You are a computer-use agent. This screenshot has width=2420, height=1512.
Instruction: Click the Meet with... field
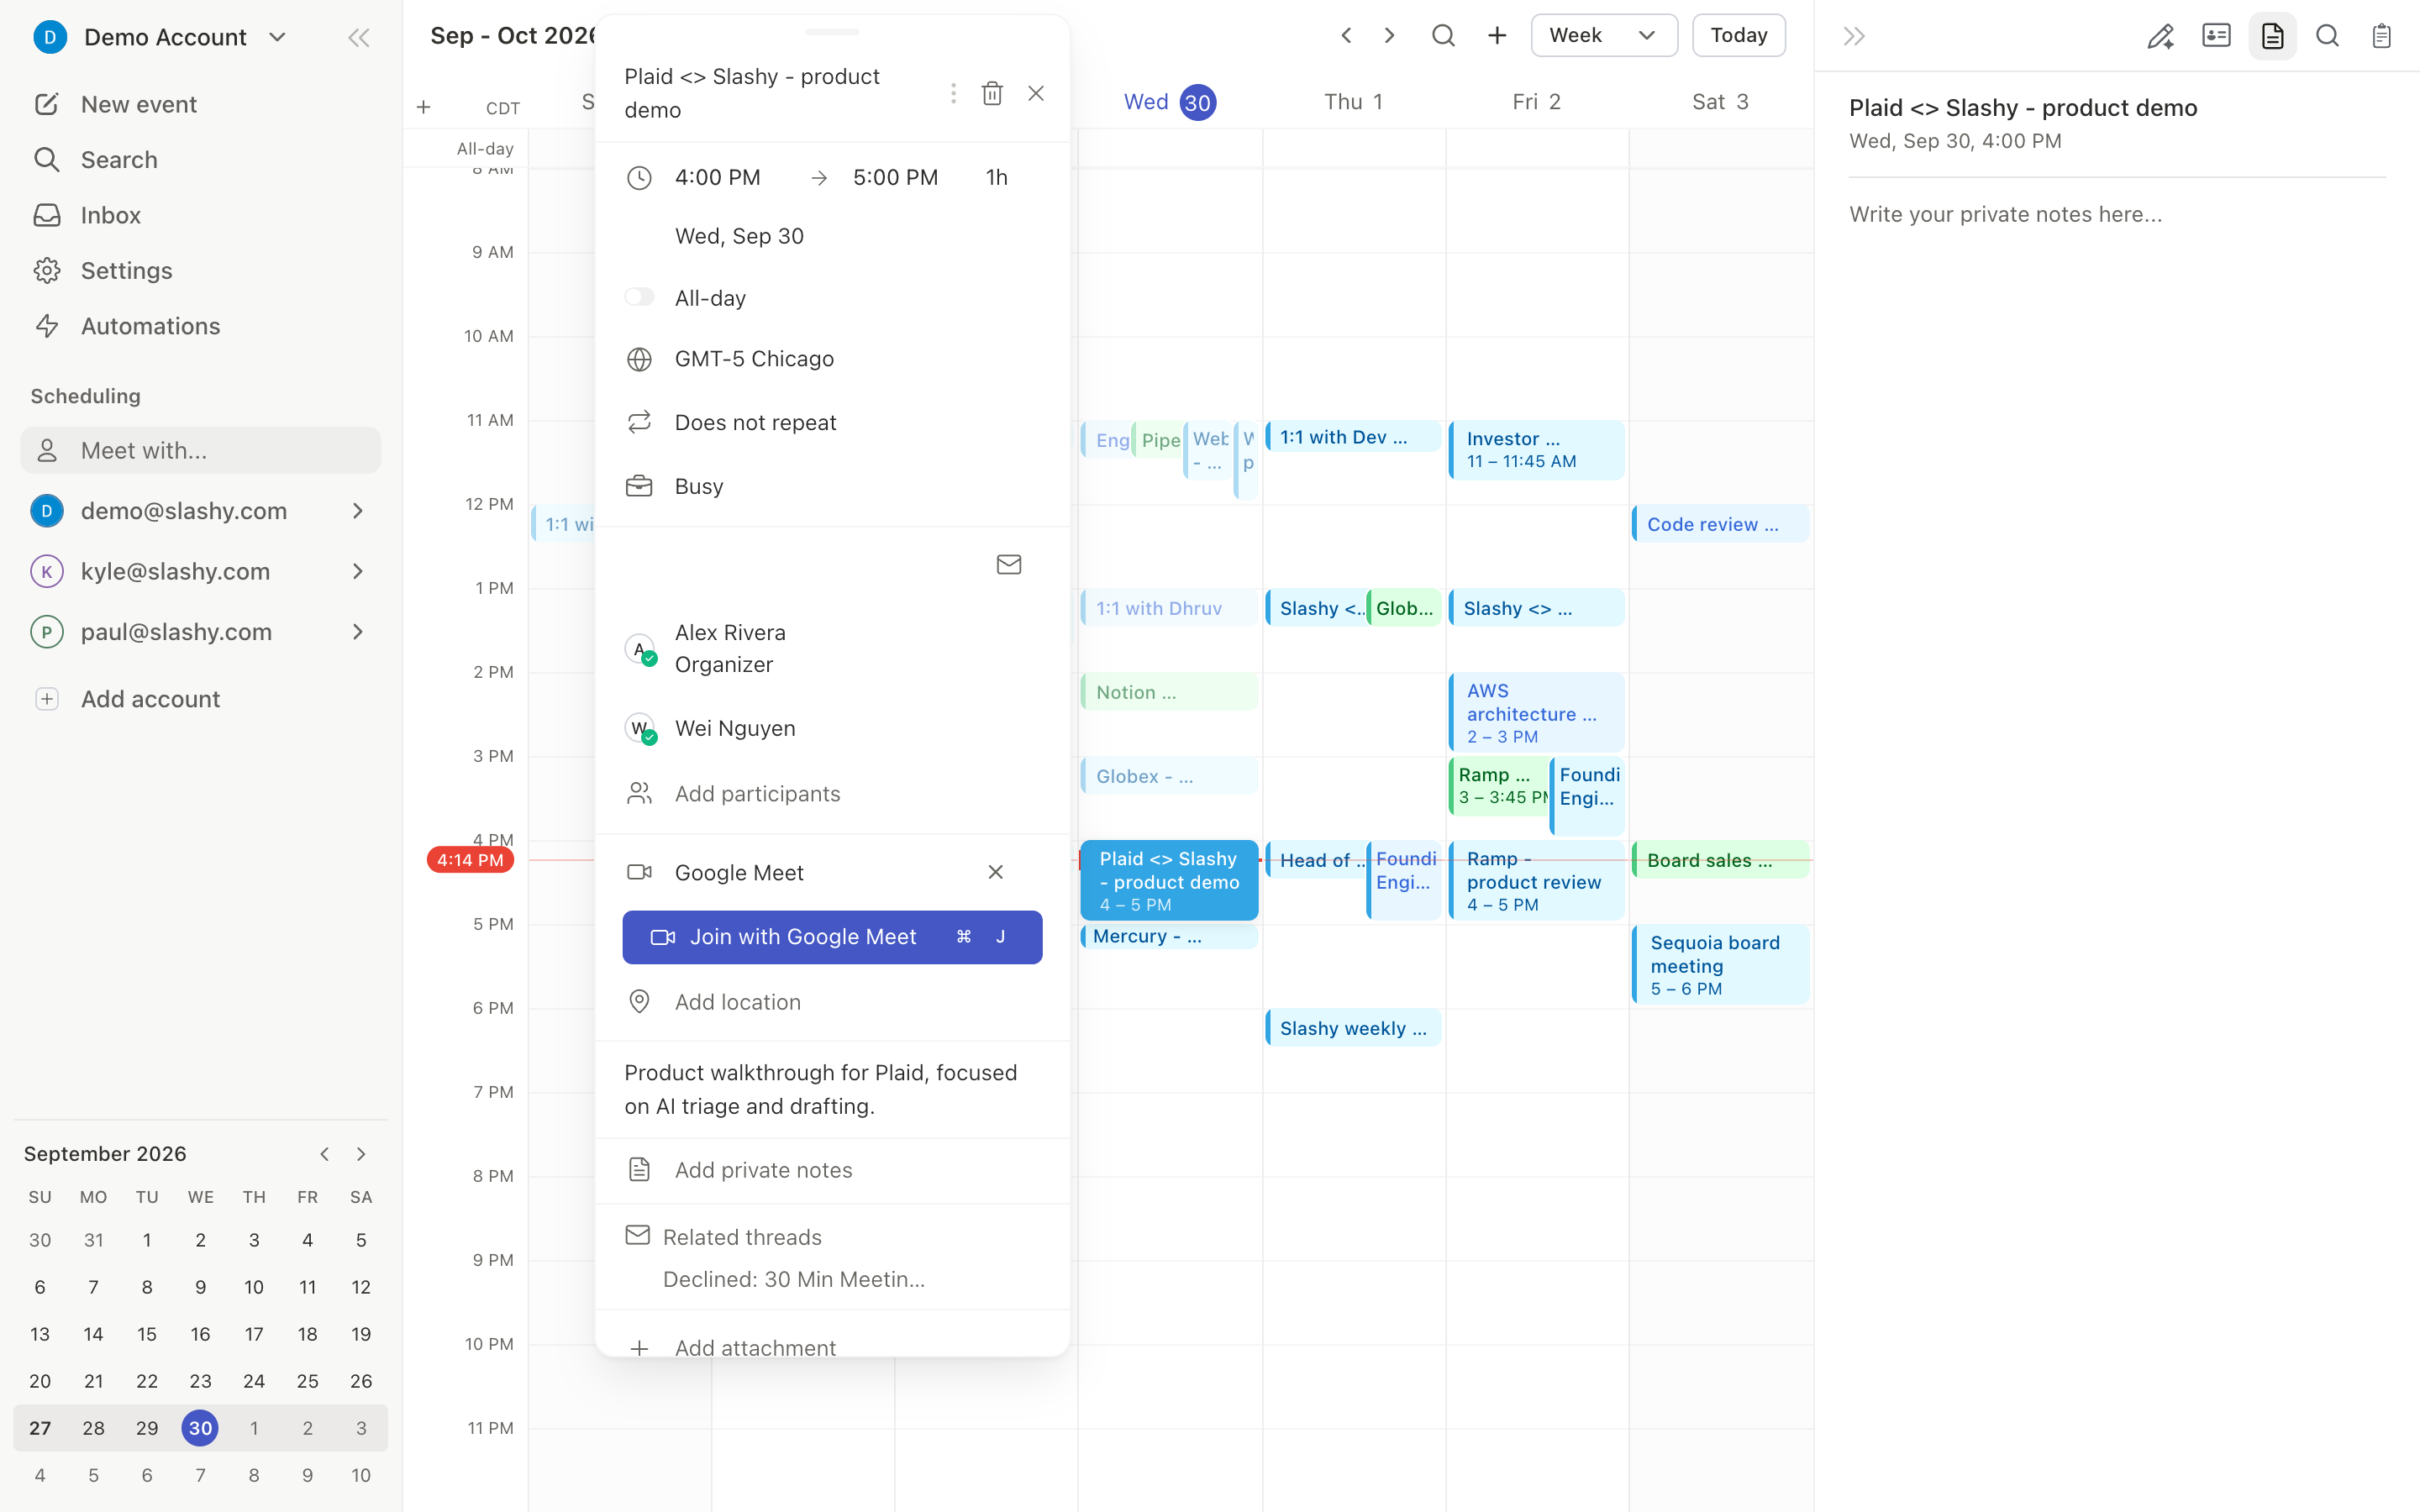(x=200, y=451)
